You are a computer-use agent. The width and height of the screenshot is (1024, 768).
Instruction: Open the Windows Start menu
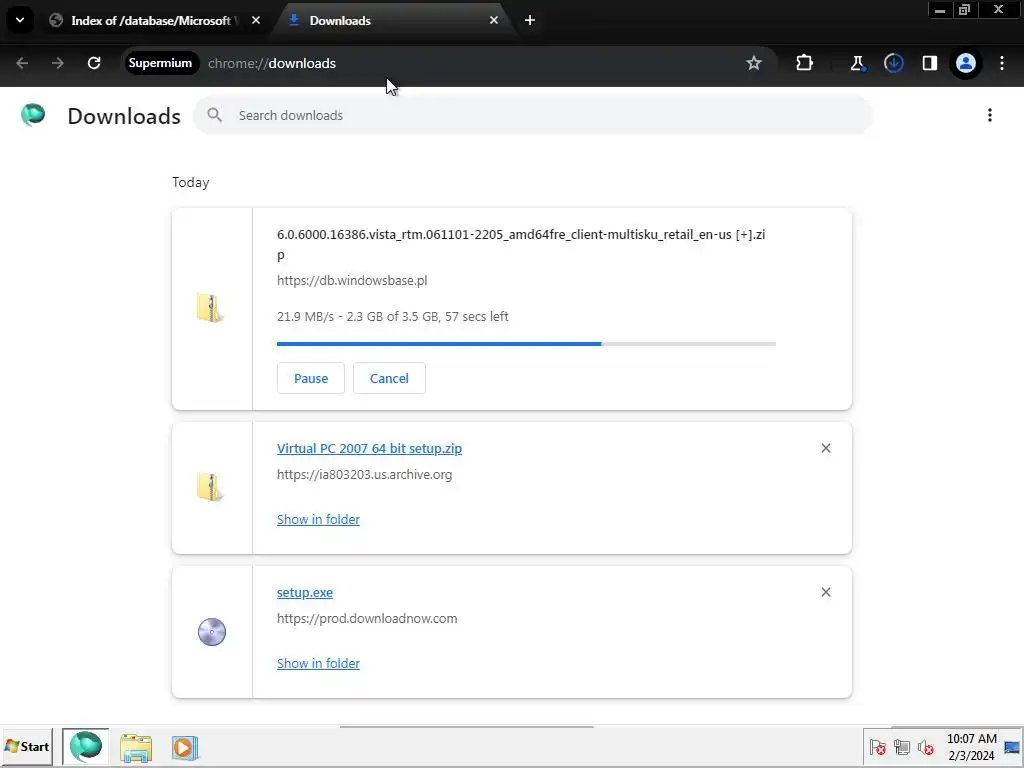point(27,746)
